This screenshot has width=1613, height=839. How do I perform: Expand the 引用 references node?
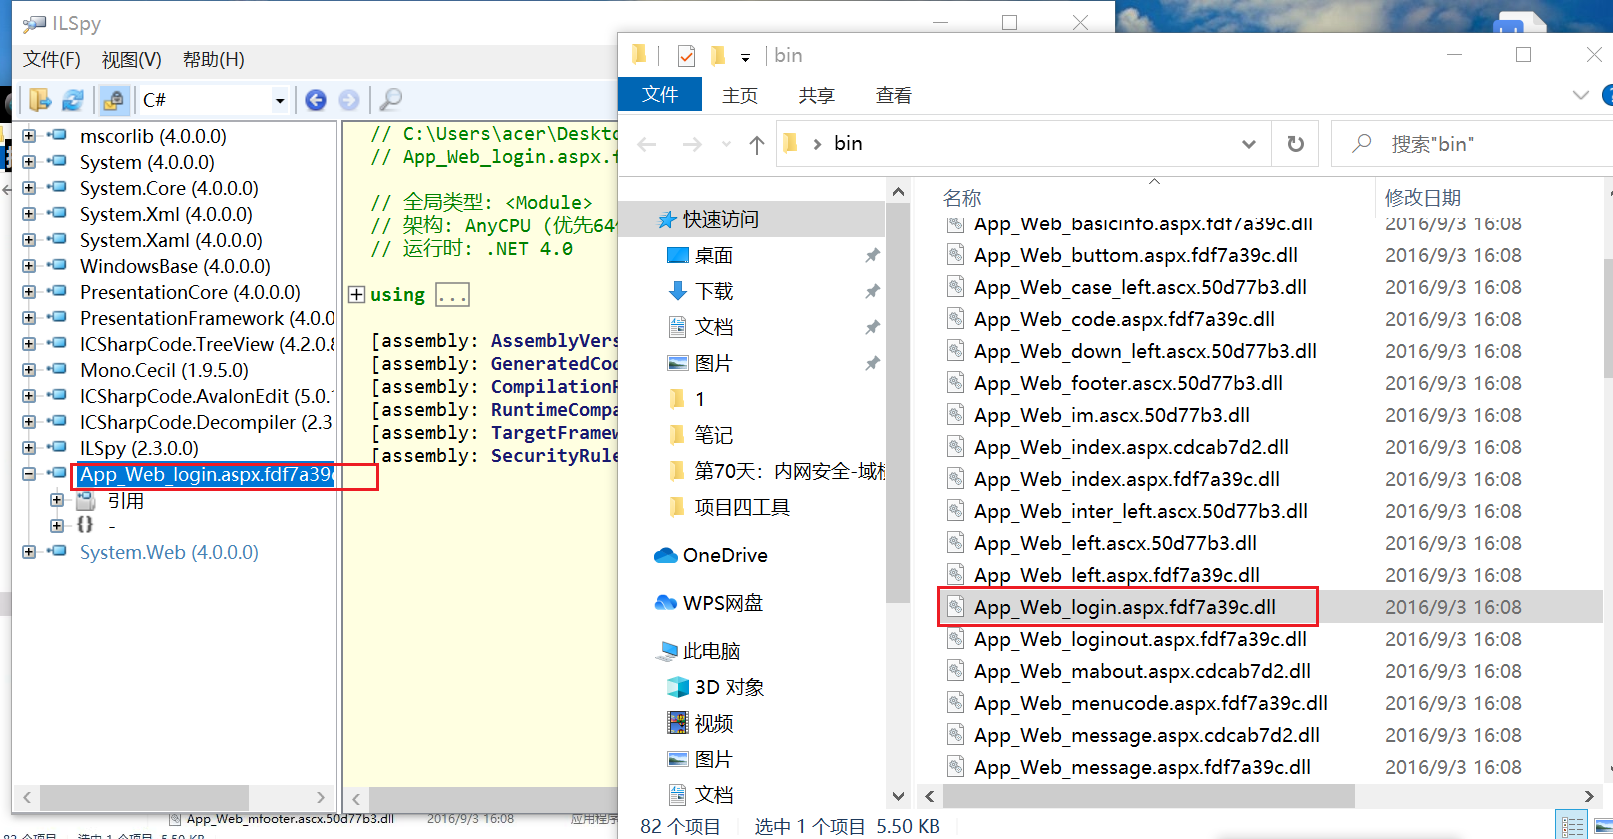point(57,500)
